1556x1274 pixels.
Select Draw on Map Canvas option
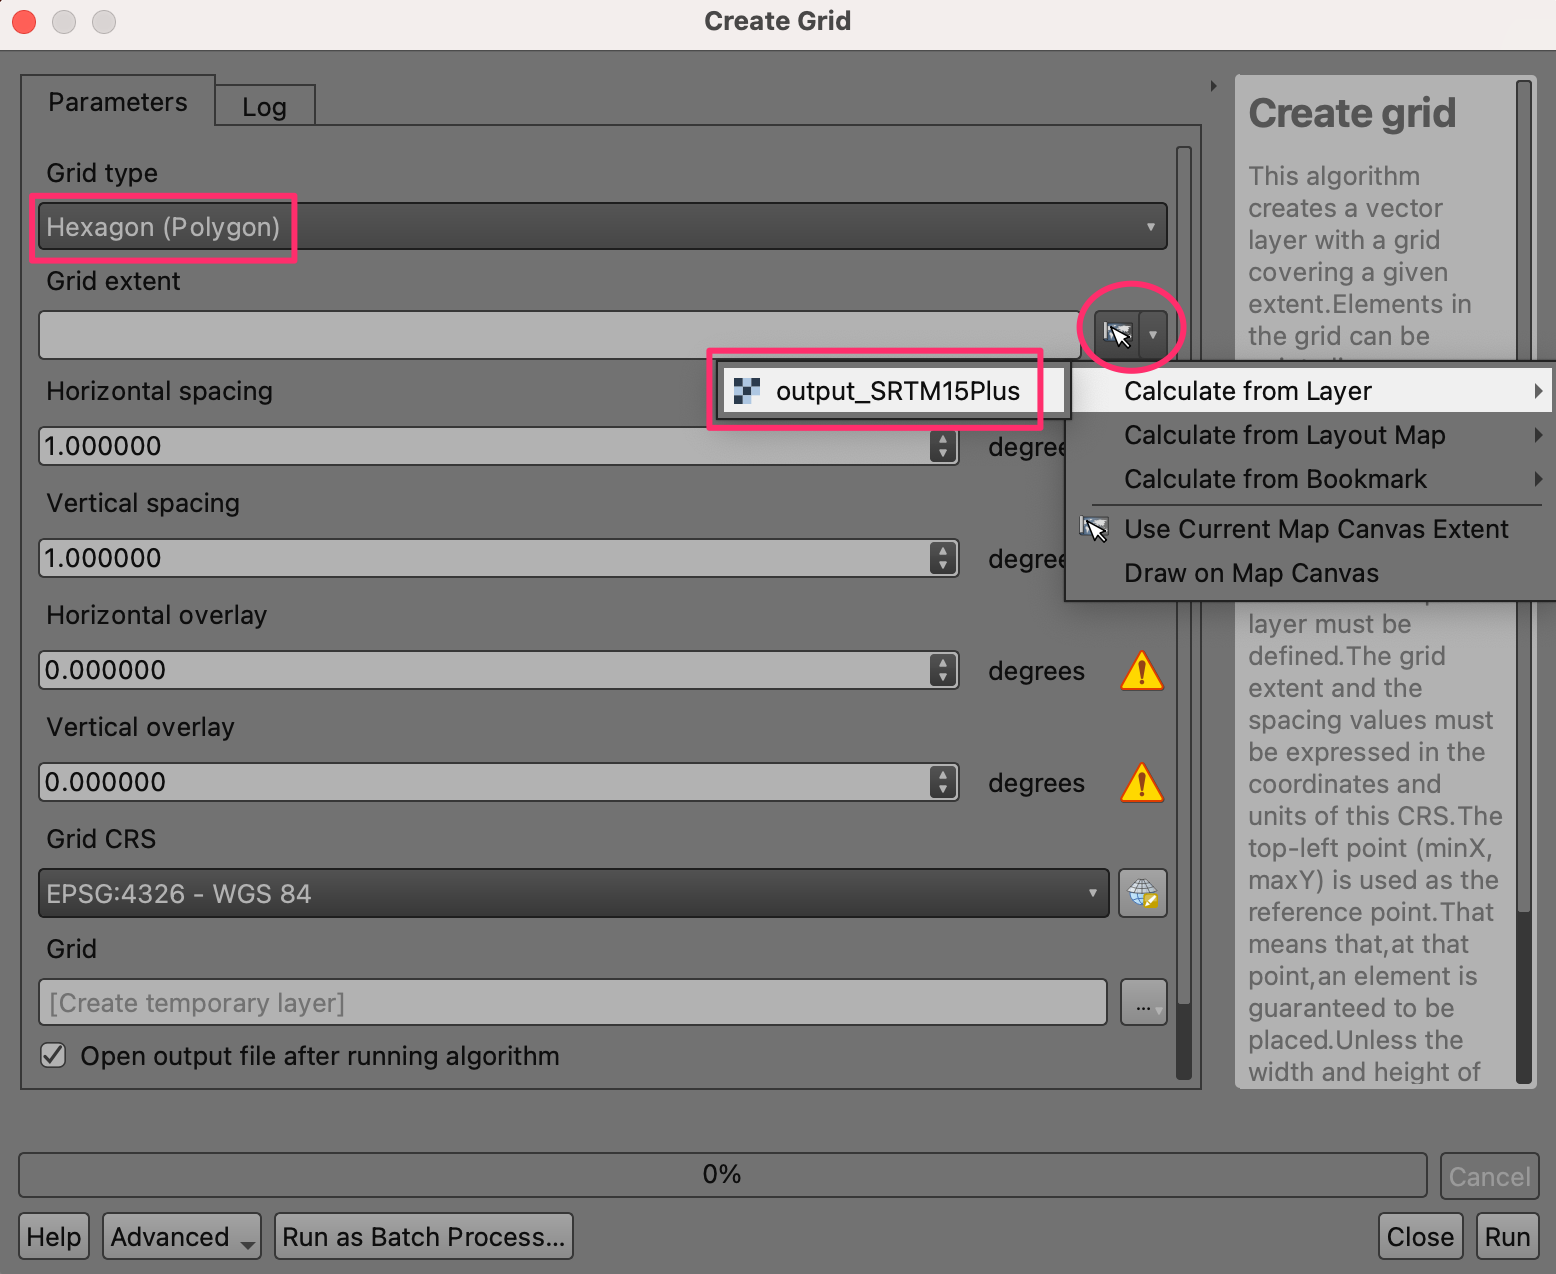tap(1251, 573)
